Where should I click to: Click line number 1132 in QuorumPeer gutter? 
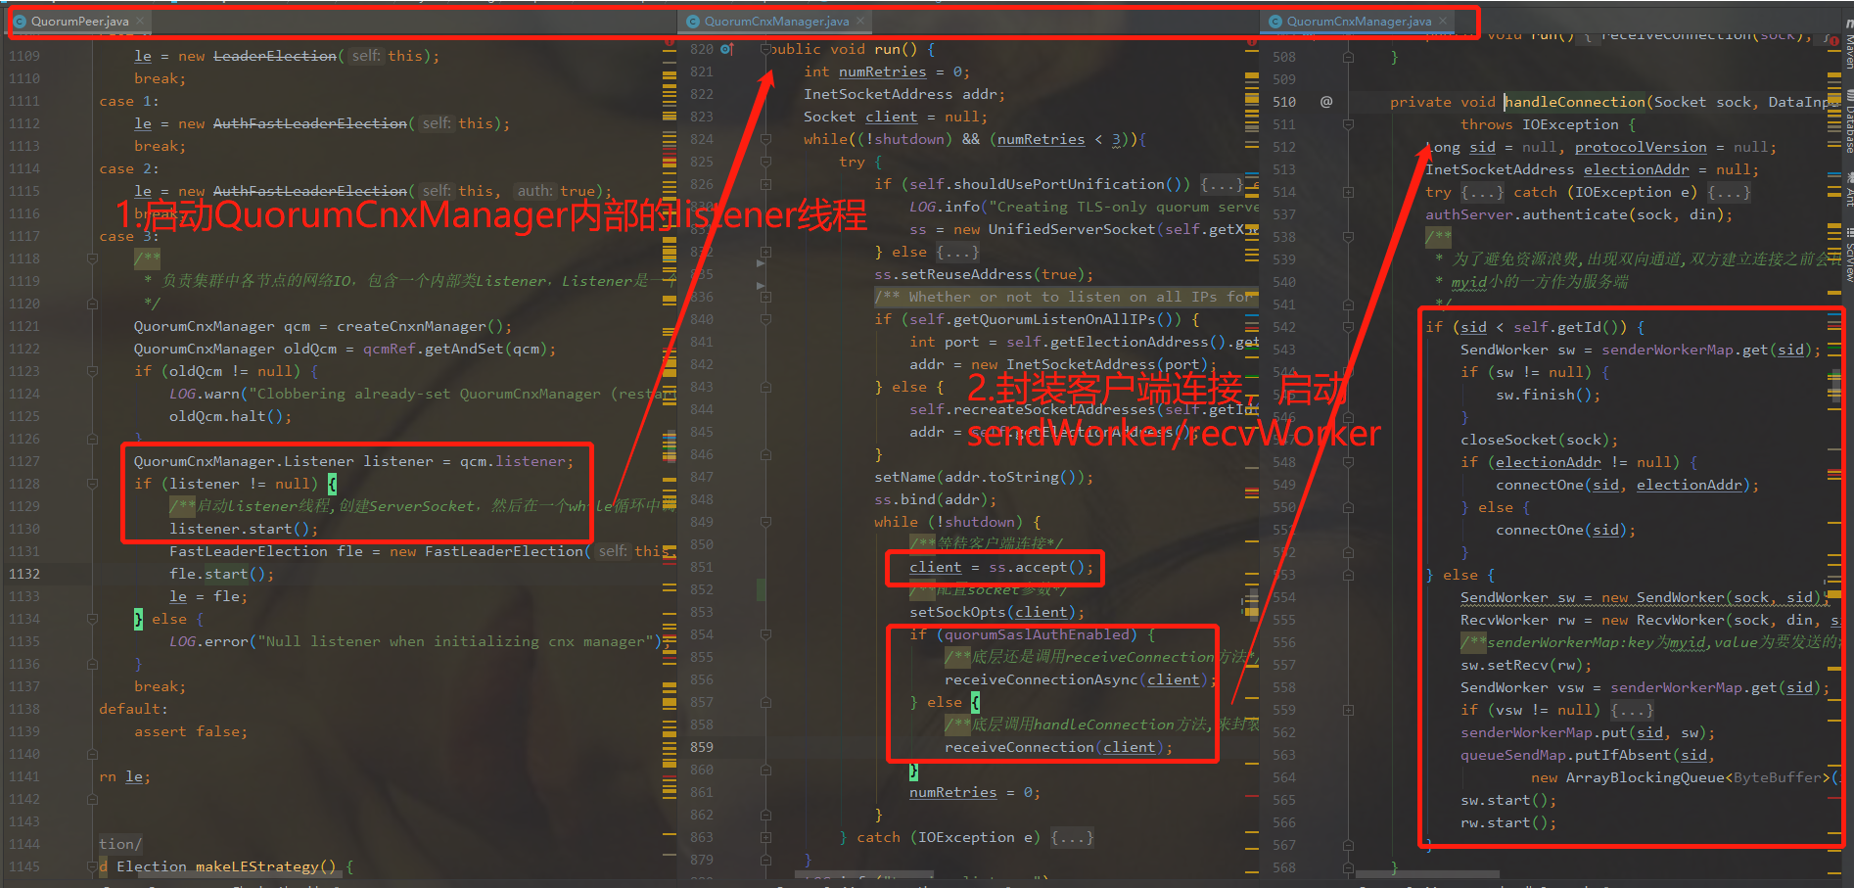coord(25,574)
